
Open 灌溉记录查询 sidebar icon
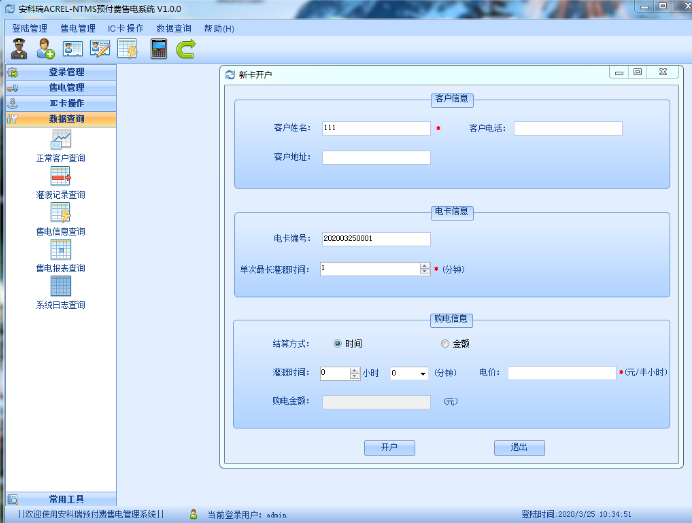coord(61,176)
